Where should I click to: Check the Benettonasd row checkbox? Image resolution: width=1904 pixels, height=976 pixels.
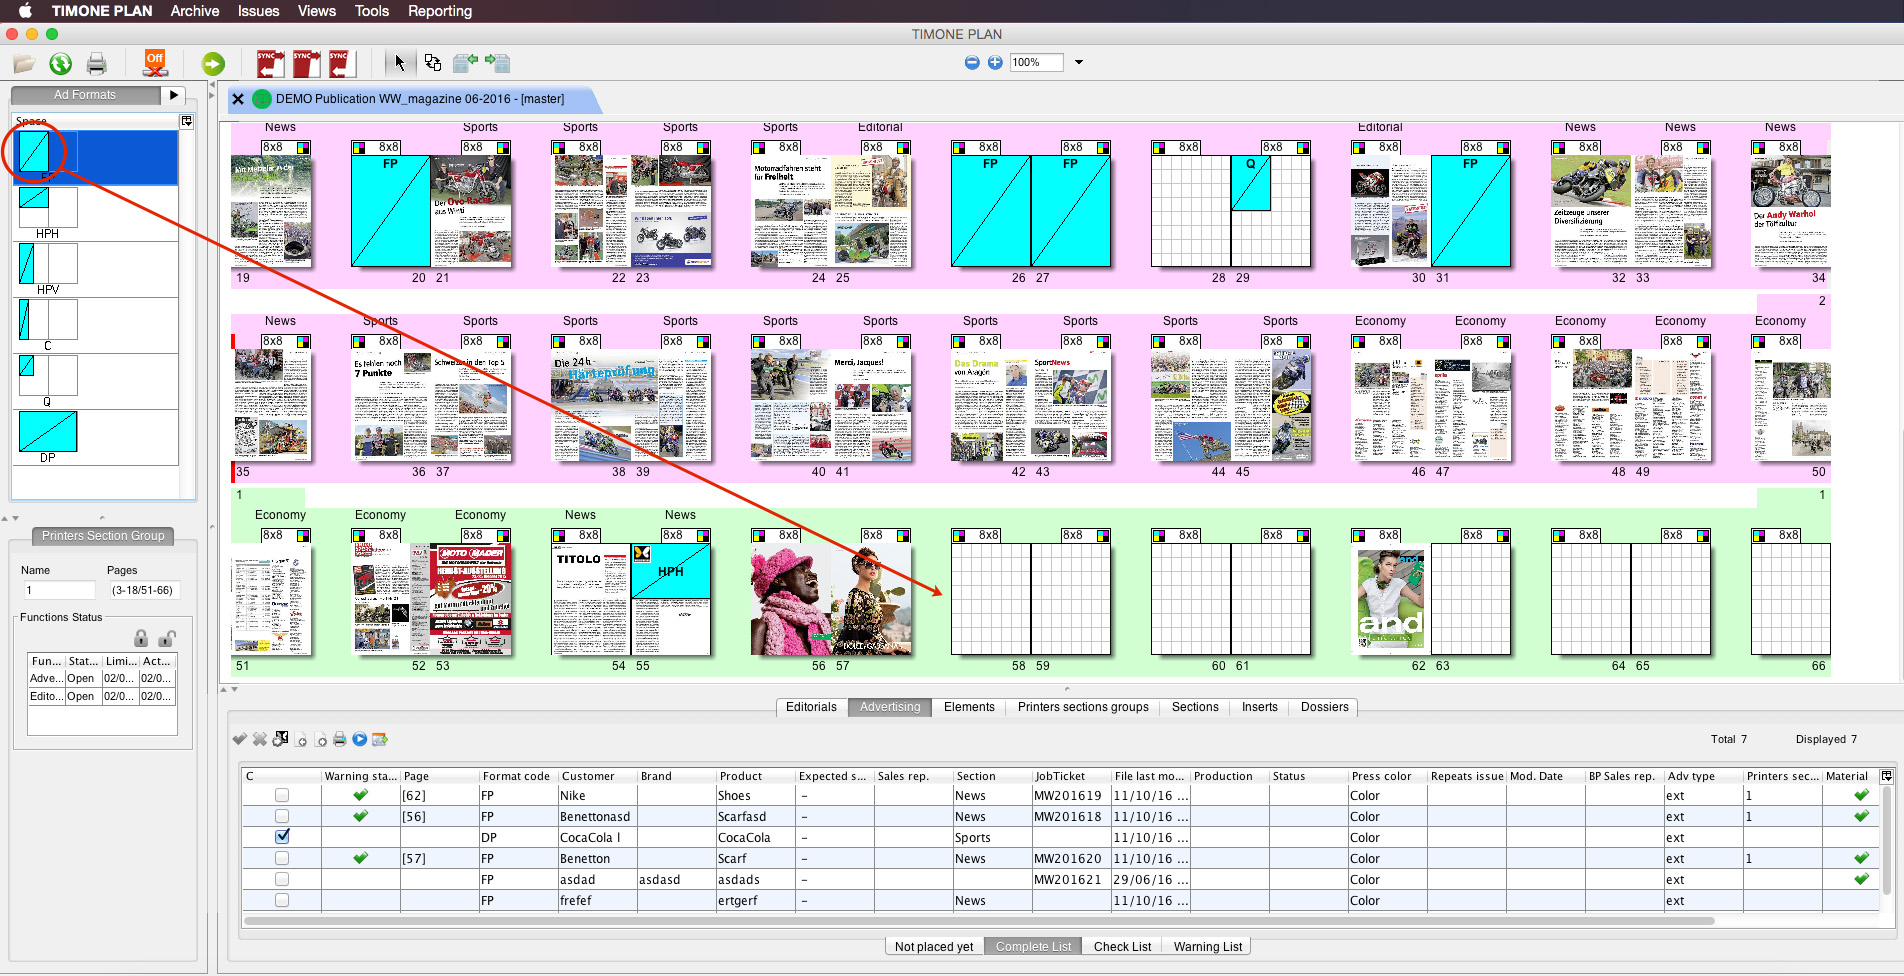click(x=282, y=816)
